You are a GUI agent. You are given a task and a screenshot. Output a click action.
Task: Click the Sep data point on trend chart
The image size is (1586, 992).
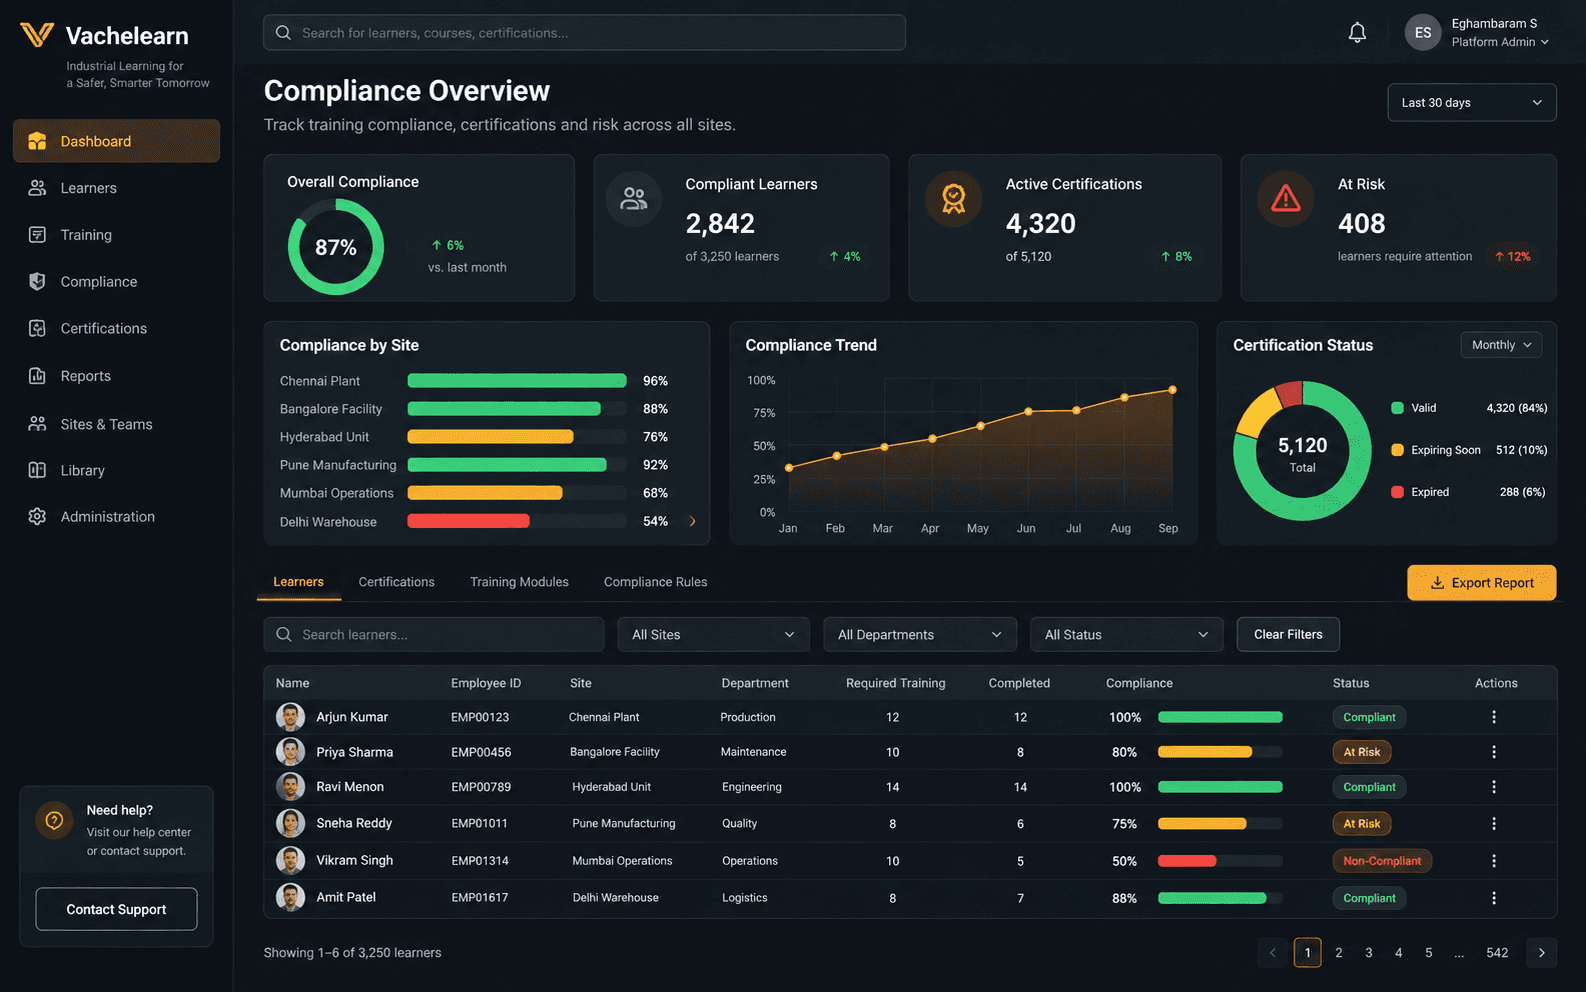point(1172,390)
